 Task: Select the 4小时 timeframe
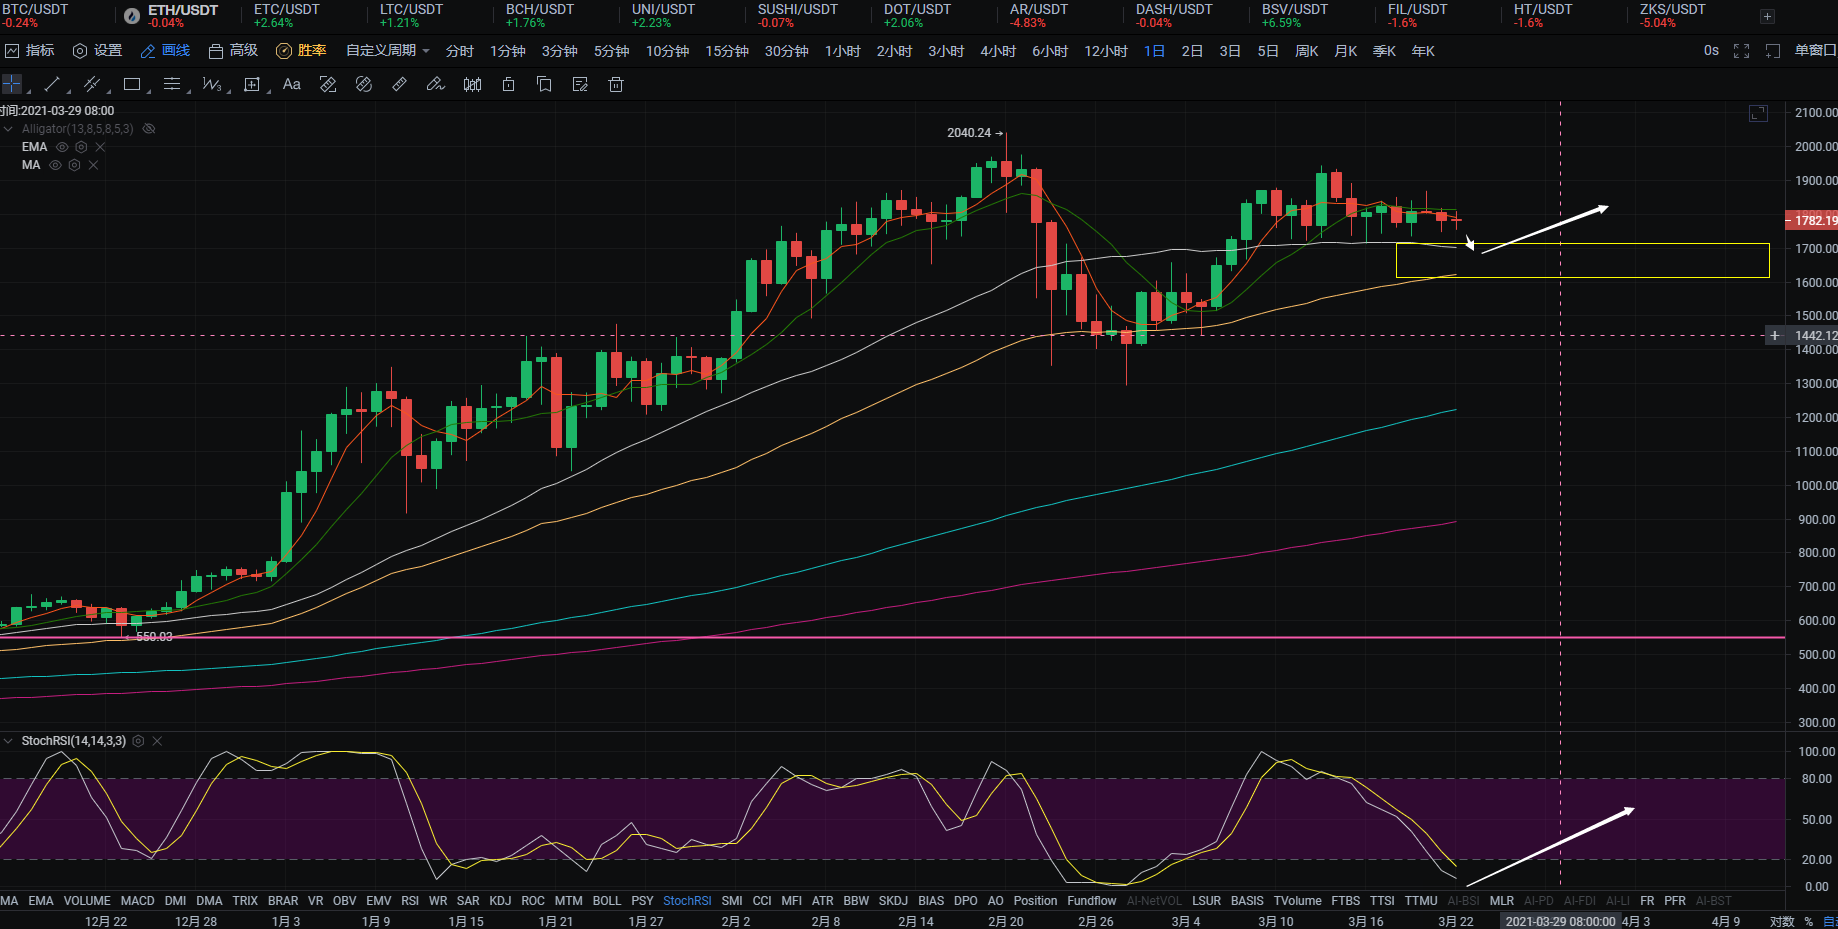[x=998, y=51]
